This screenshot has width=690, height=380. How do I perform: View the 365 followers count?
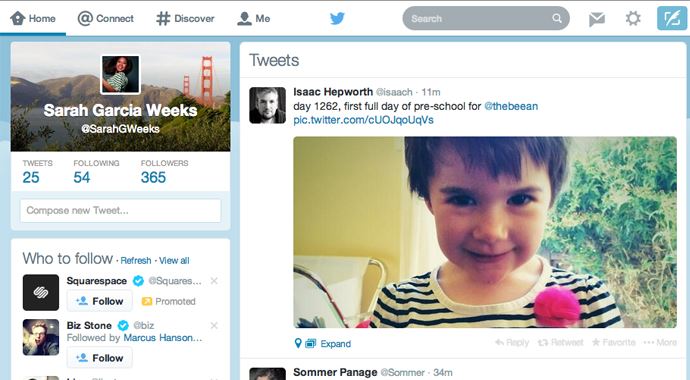(153, 178)
